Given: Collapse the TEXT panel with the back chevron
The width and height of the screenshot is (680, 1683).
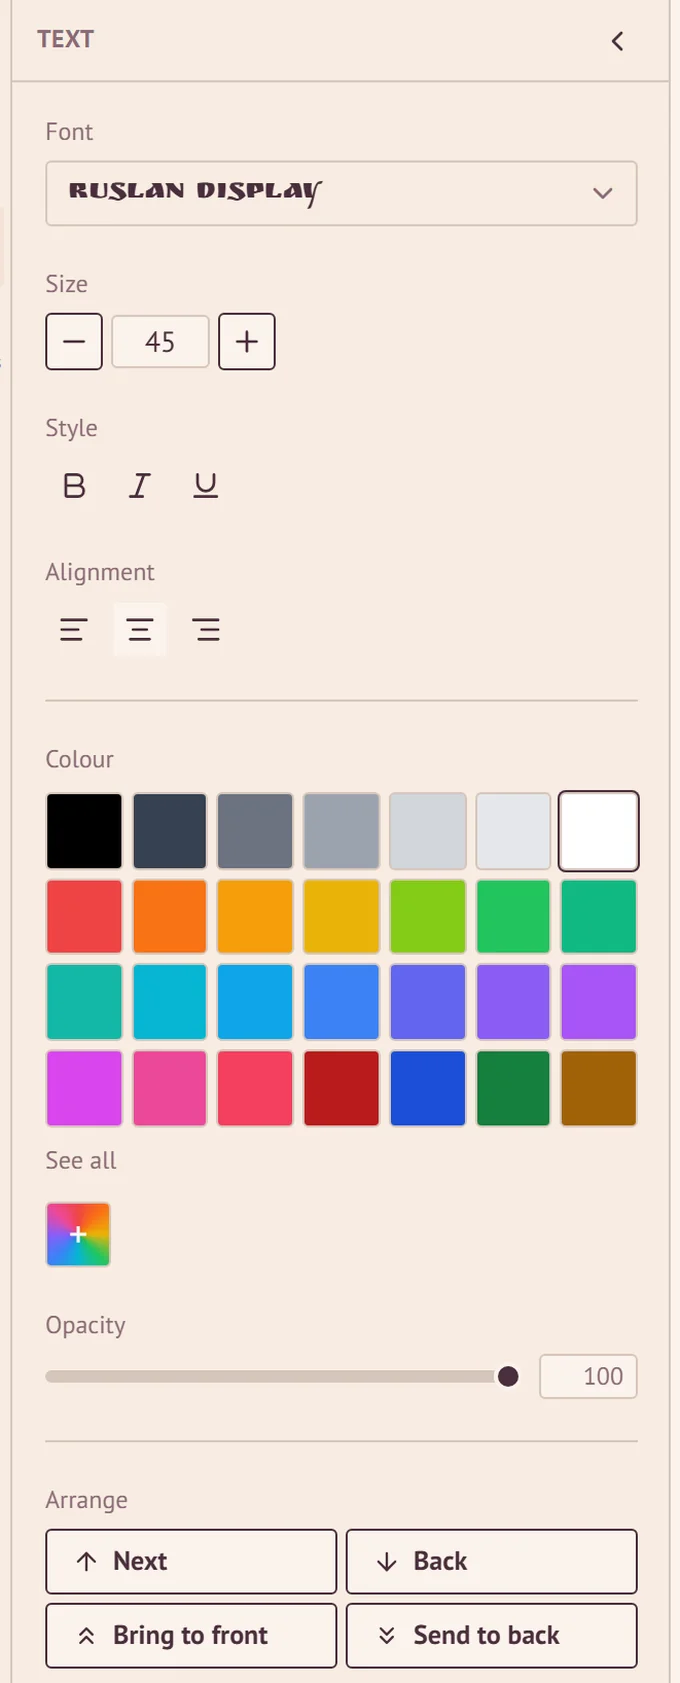Looking at the screenshot, I should click(617, 41).
